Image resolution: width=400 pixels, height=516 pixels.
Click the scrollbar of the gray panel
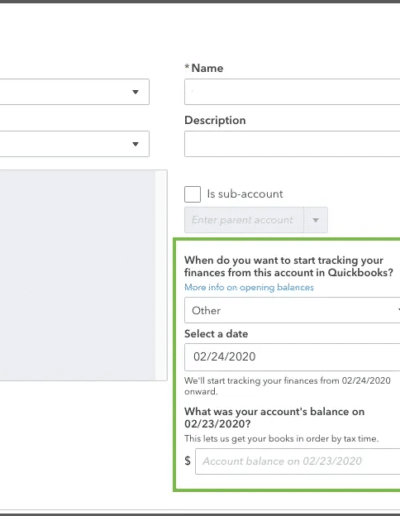click(161, 275)
